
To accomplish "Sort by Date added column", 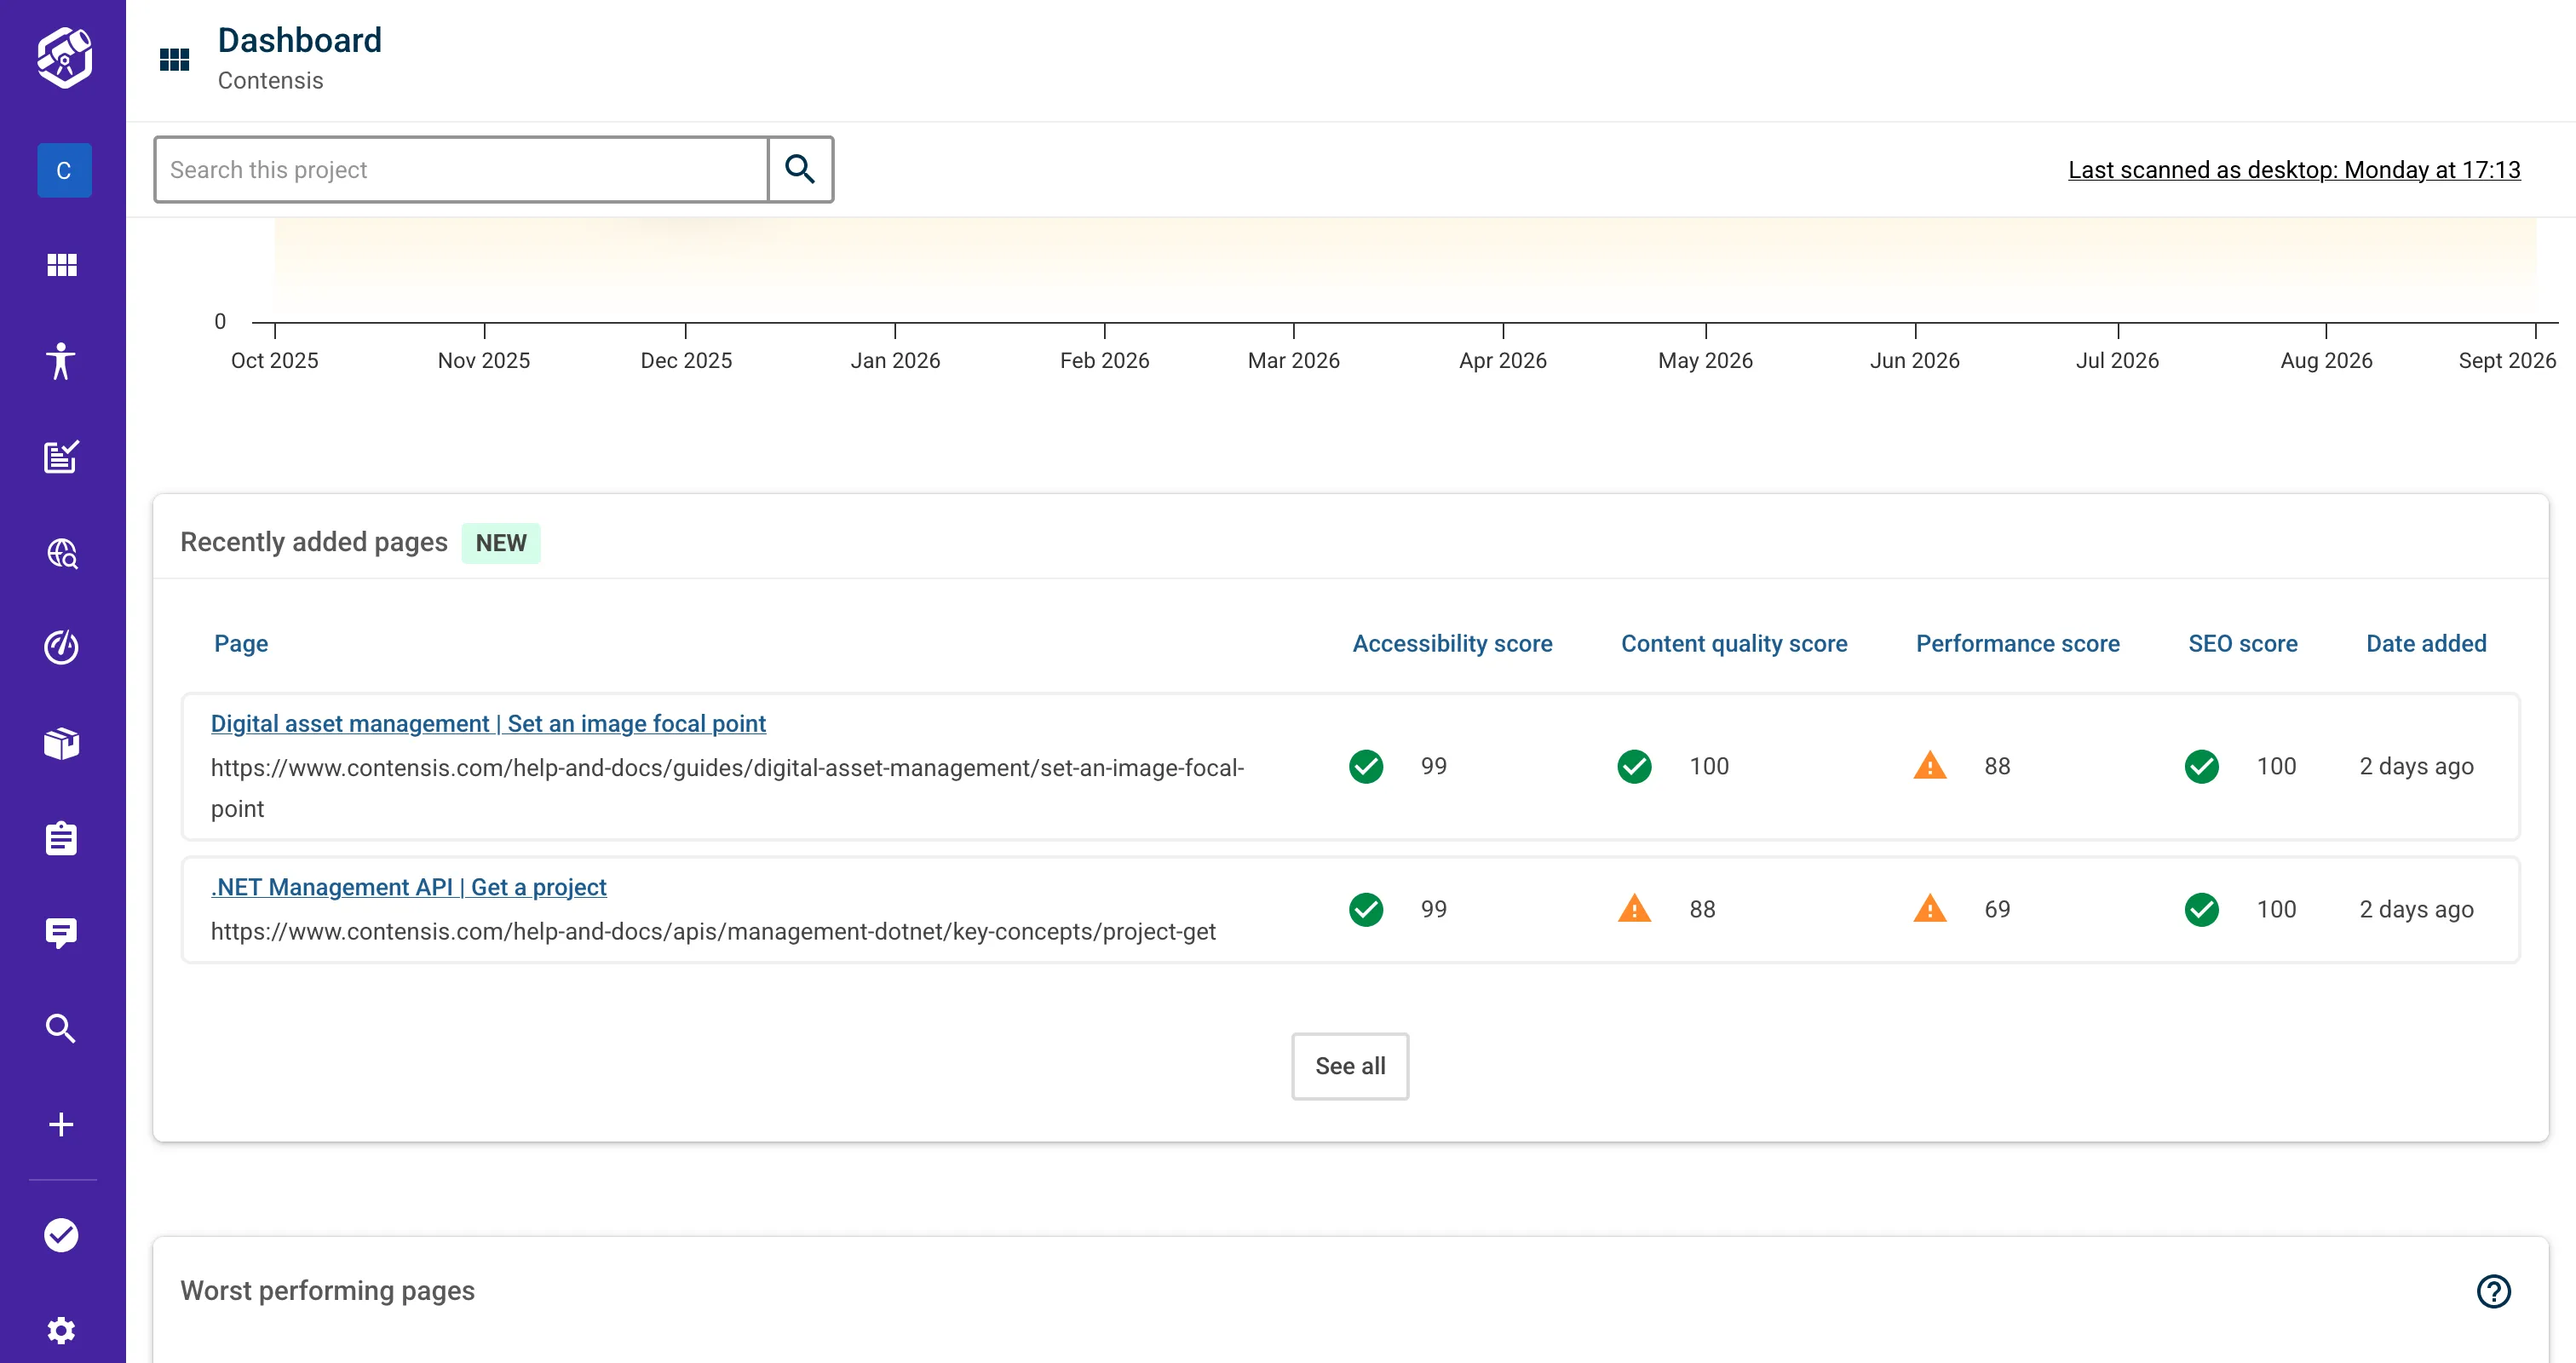I will click(2426, 643).
